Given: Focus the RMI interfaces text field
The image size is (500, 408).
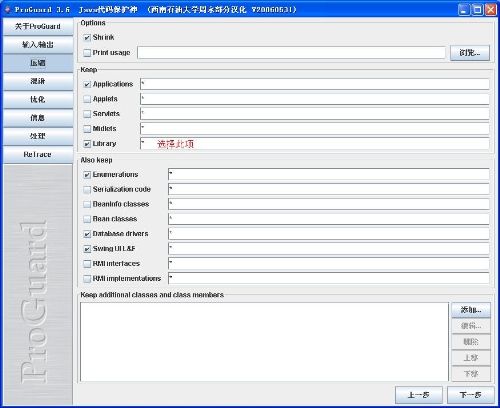Looking at the screenshot, I should (329, 263).
